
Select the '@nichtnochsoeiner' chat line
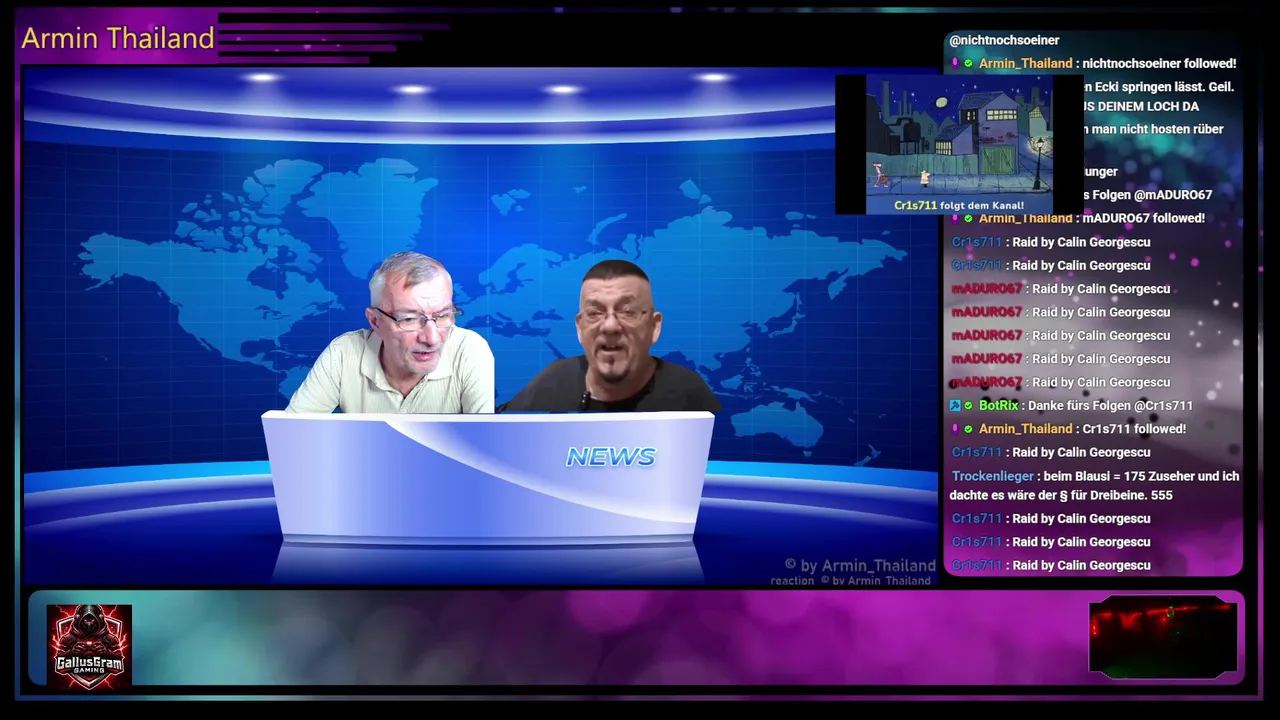pyautogui.click(x=1004, y=40)
